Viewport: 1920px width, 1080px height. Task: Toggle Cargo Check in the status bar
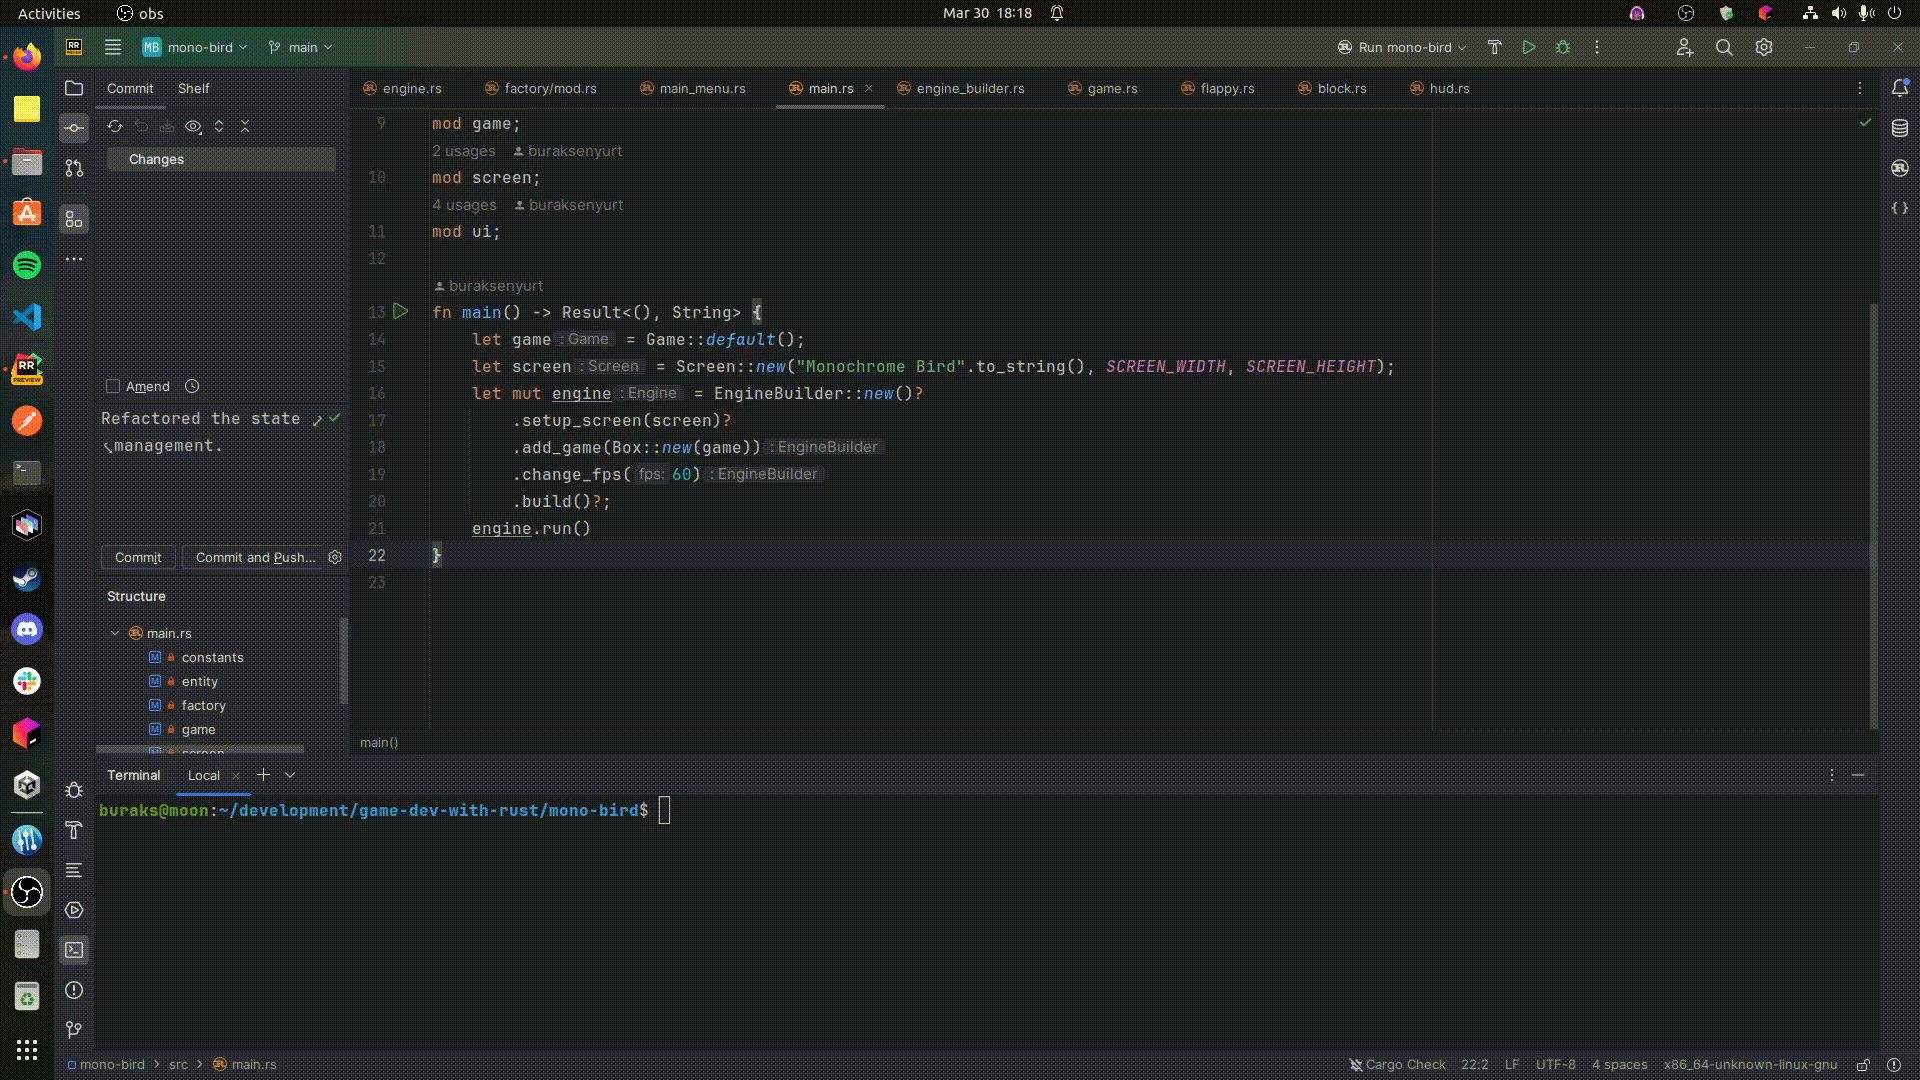point(1396,1064)
